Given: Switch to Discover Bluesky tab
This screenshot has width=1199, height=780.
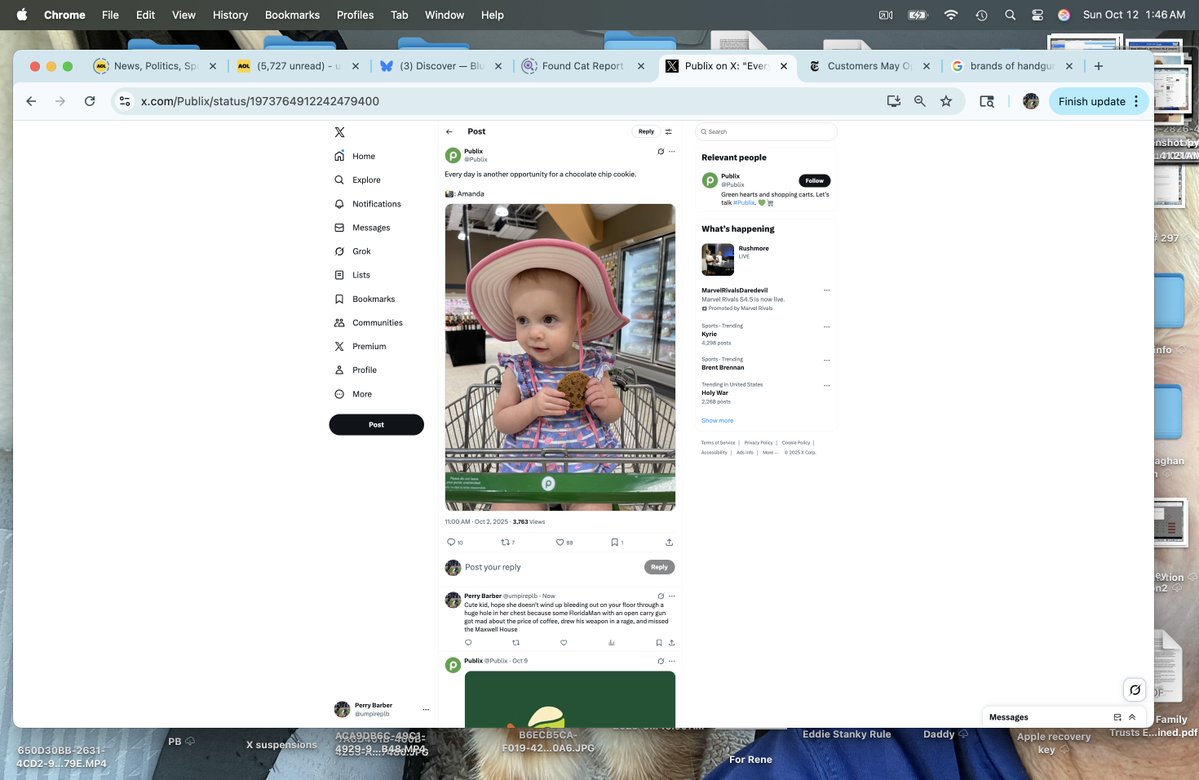Looking at the screenshot, I should 441,67.
